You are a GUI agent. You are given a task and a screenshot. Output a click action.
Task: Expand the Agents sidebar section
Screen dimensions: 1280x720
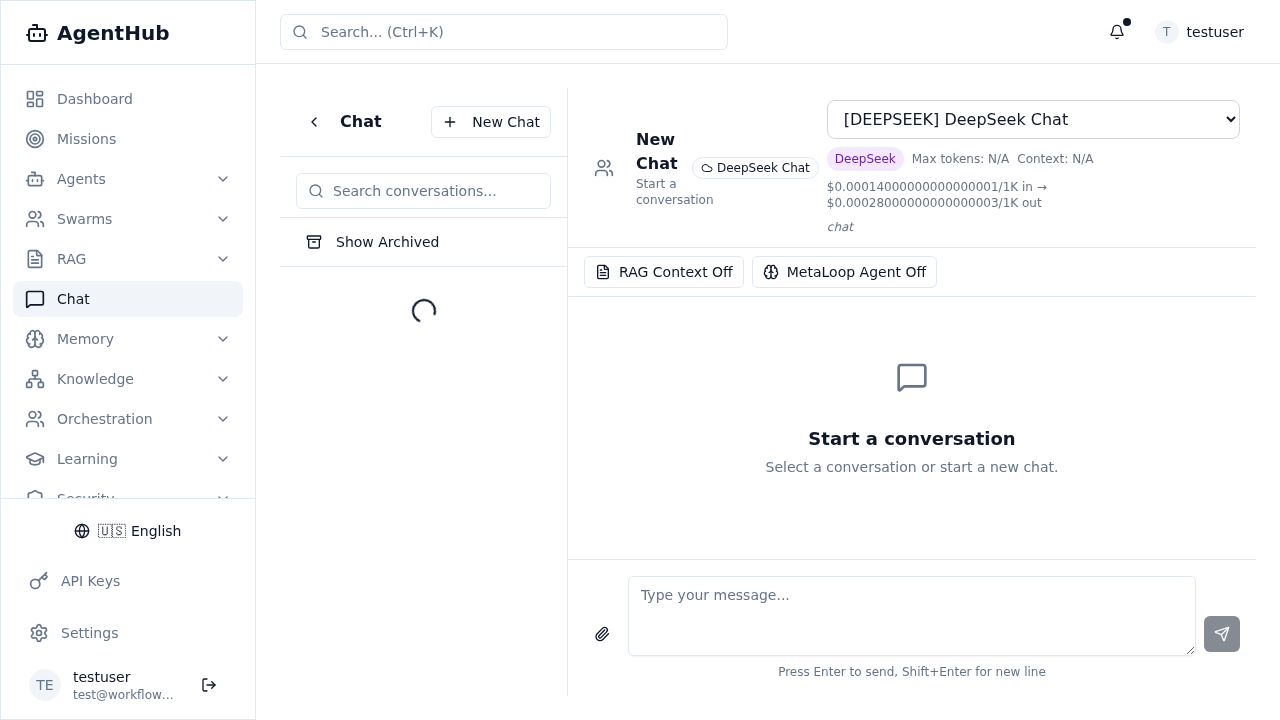tap(223, 179)
